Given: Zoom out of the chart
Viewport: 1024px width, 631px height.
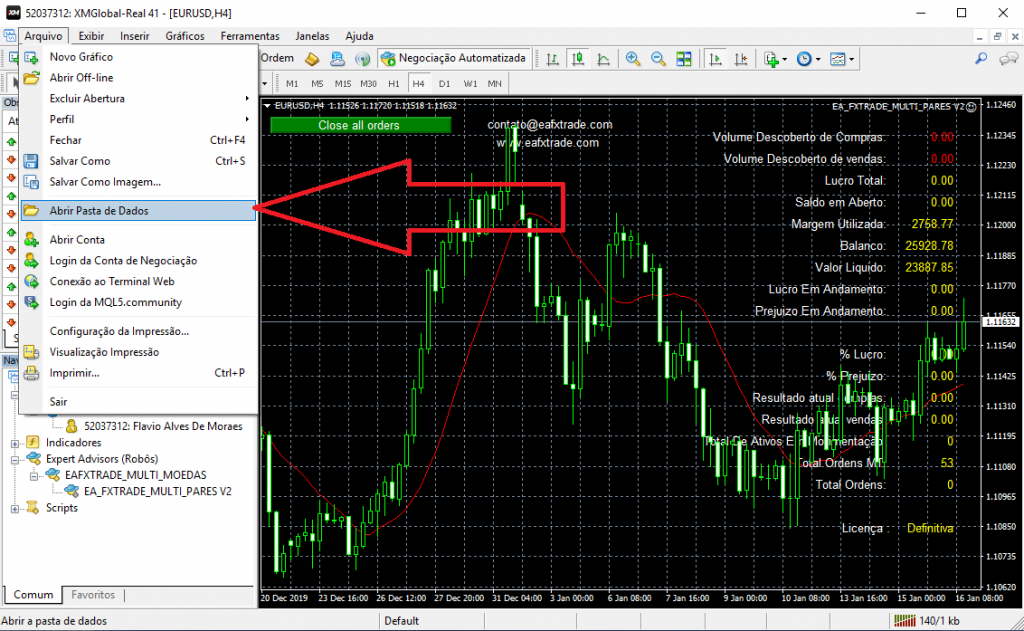Looking at the screenshot, I should pyautogui.click(x=658, y=59).
